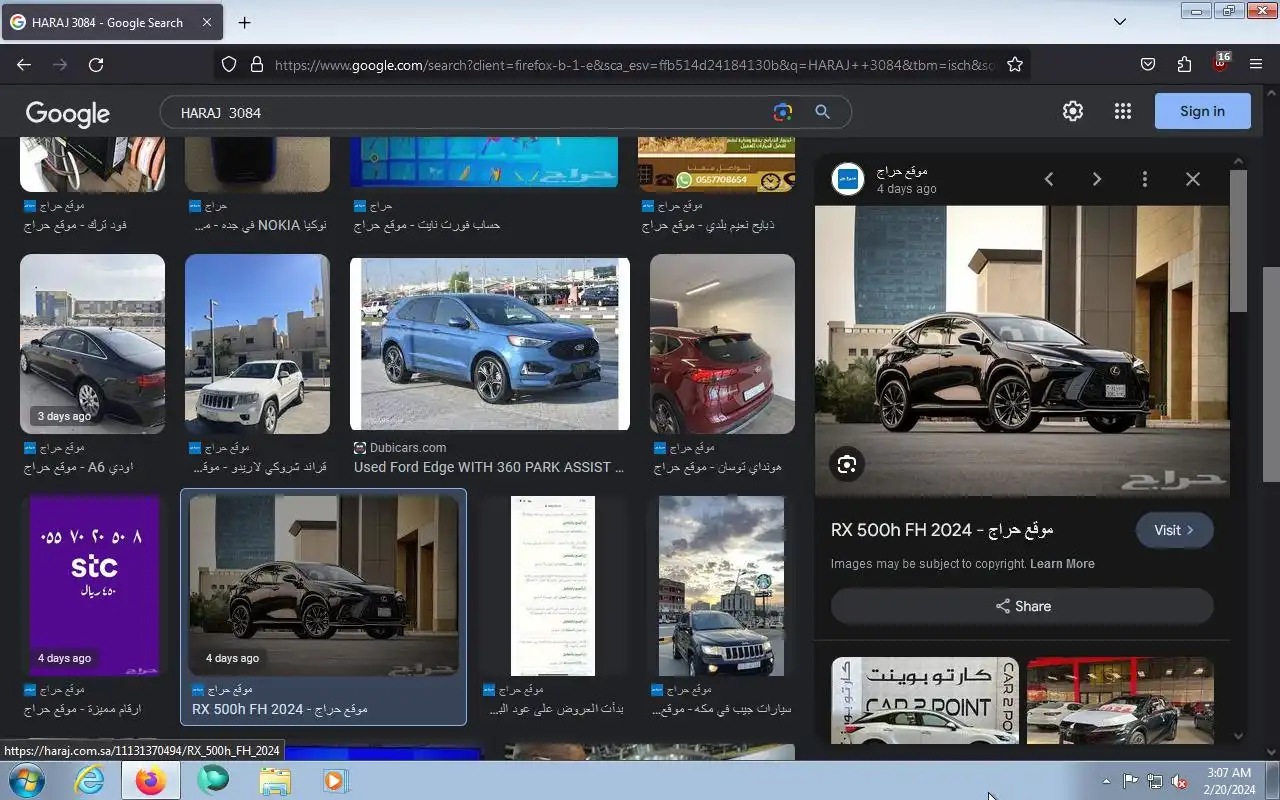Click the preview panel source site icon
Image resolution: width=1280 pixels, height=800 pixels.
(x=848, y=179)
